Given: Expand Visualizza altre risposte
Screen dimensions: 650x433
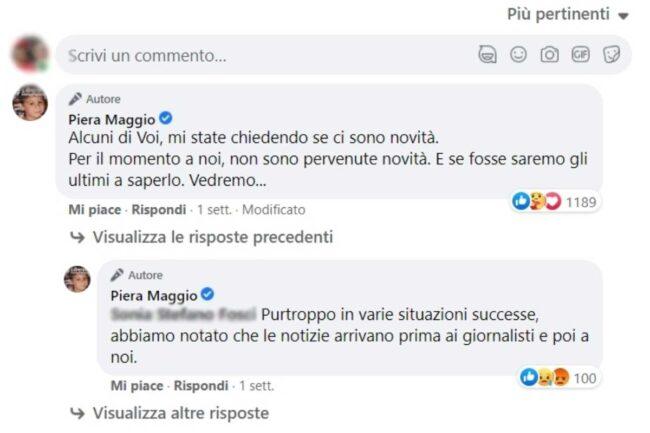Looking at the screenshot, I should [x=180, y=412].
